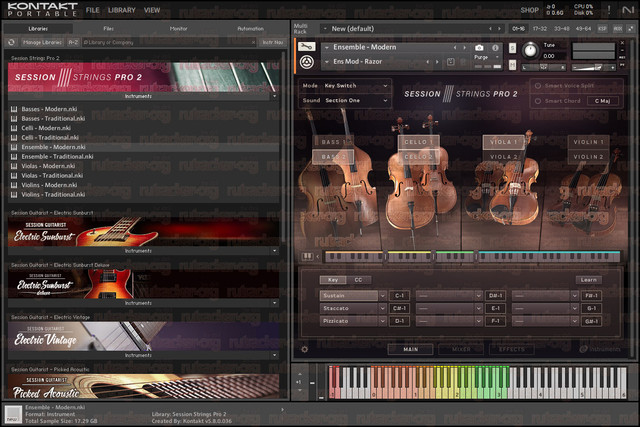This screenshot has width=640, height=427.
Task: Switch to the Automation tab
Action: [x=250, y=29]
